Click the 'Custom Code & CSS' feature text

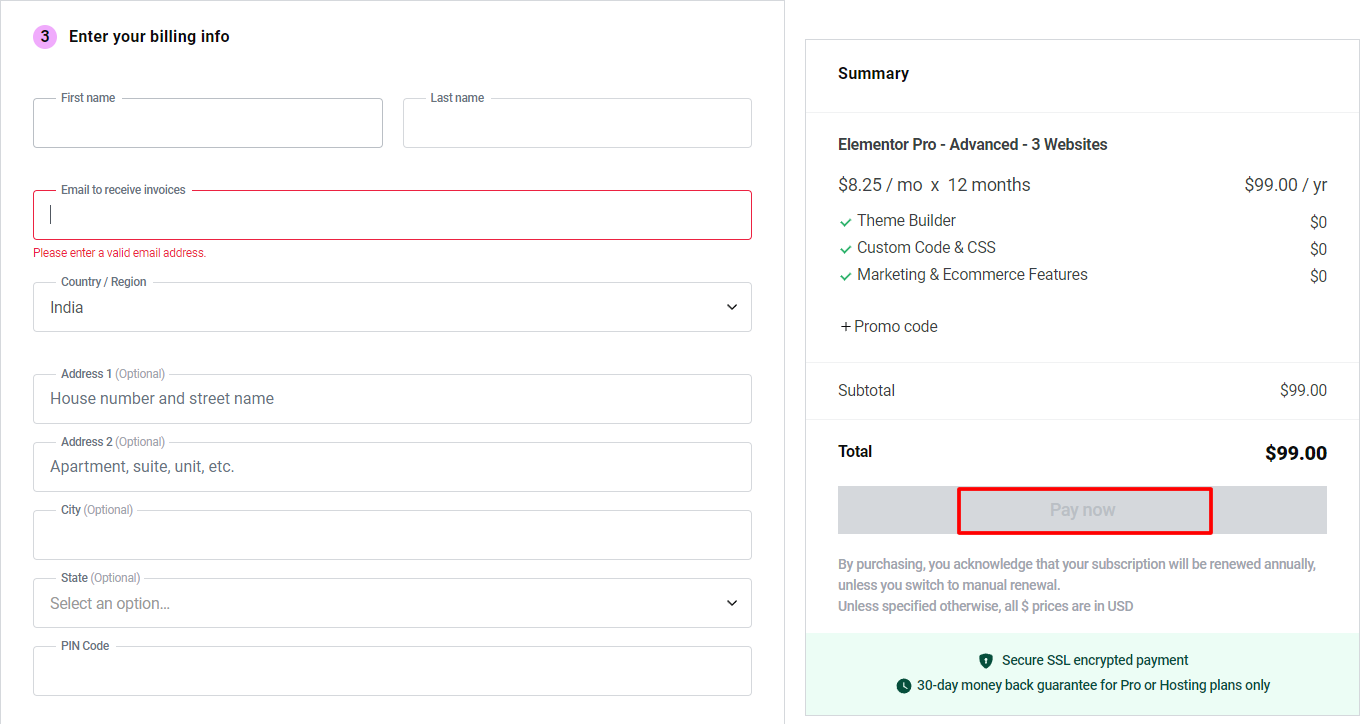pyautogui.click(x=926, y=248)
